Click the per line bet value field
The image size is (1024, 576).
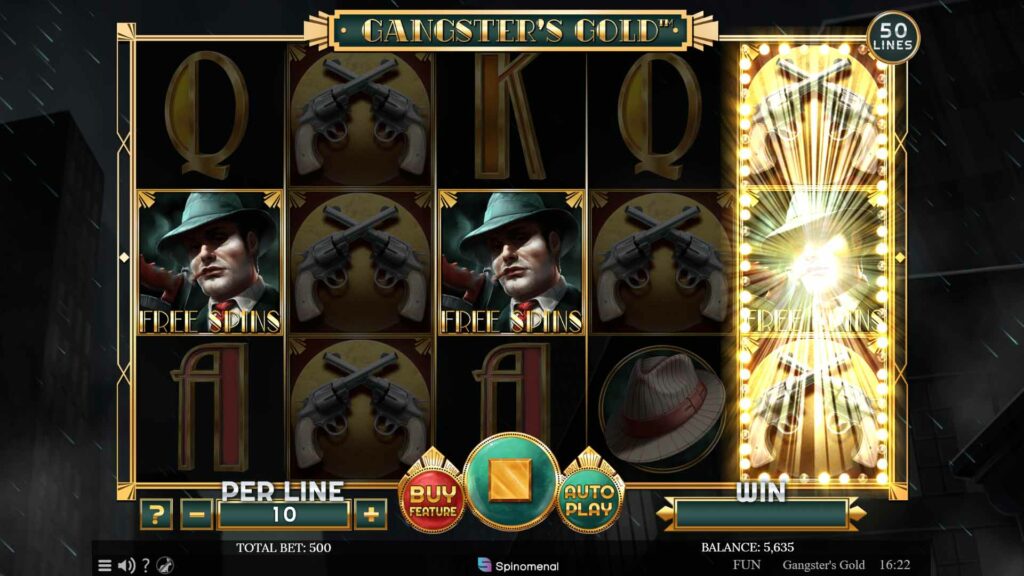click(x=283, y=515)
